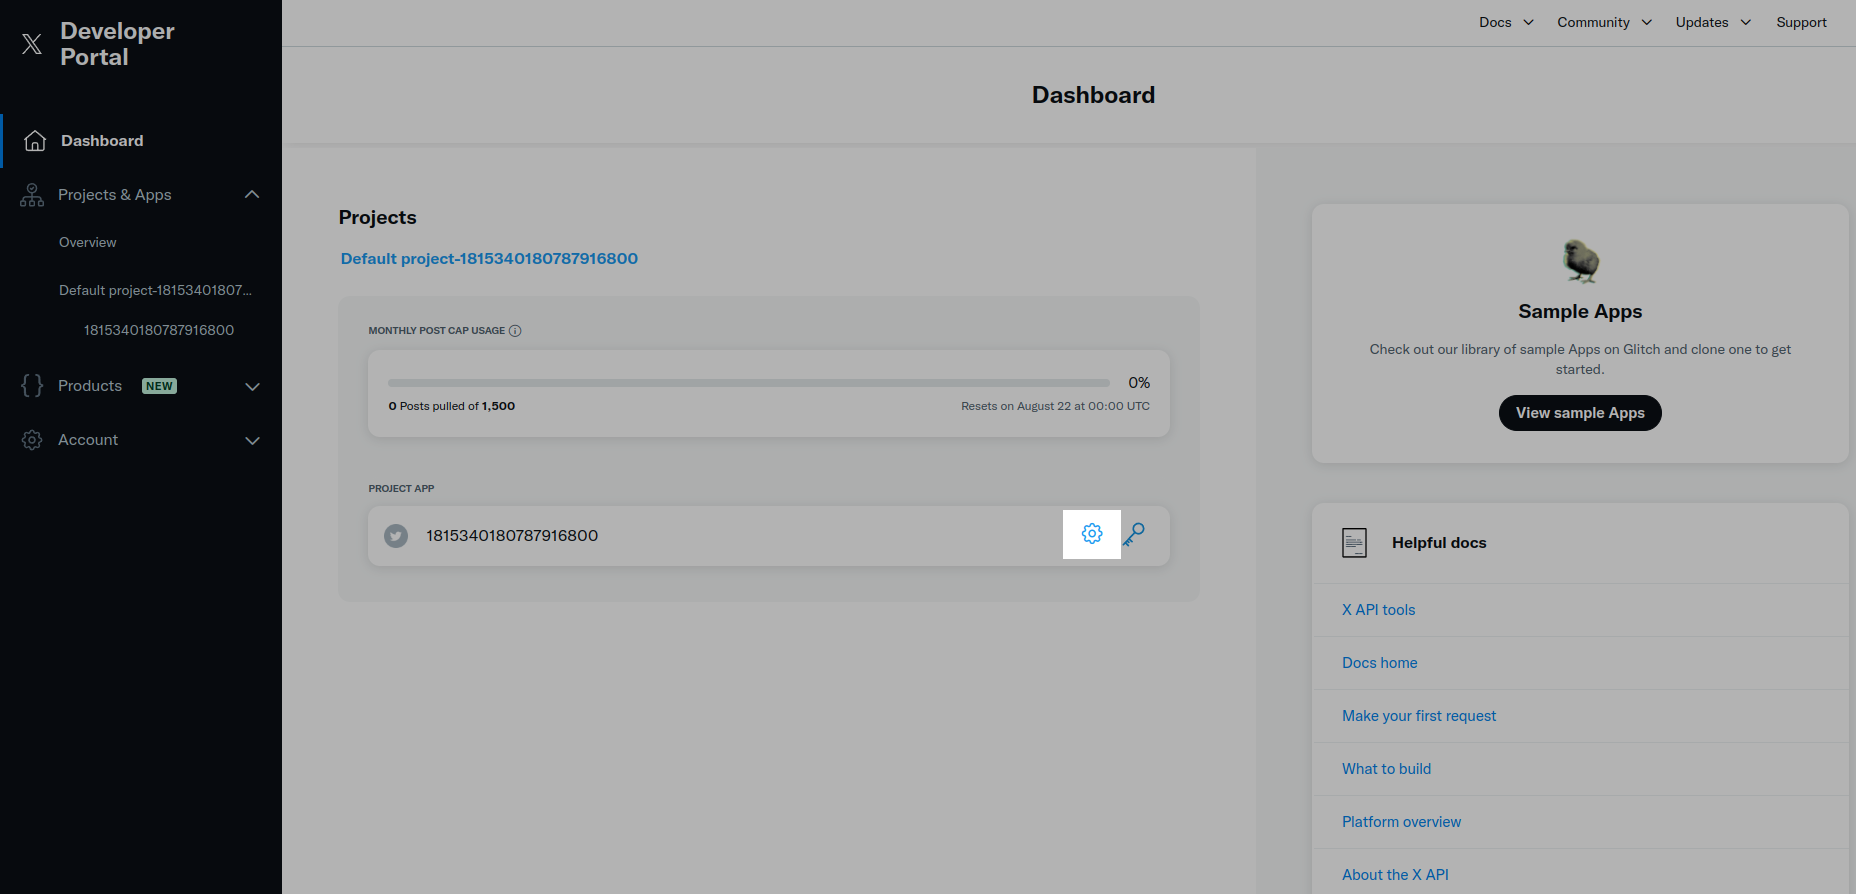Viewport: 1856px width, 894px height.
Task: Open keys and tokens key icon
Action: pos(1134,535)
